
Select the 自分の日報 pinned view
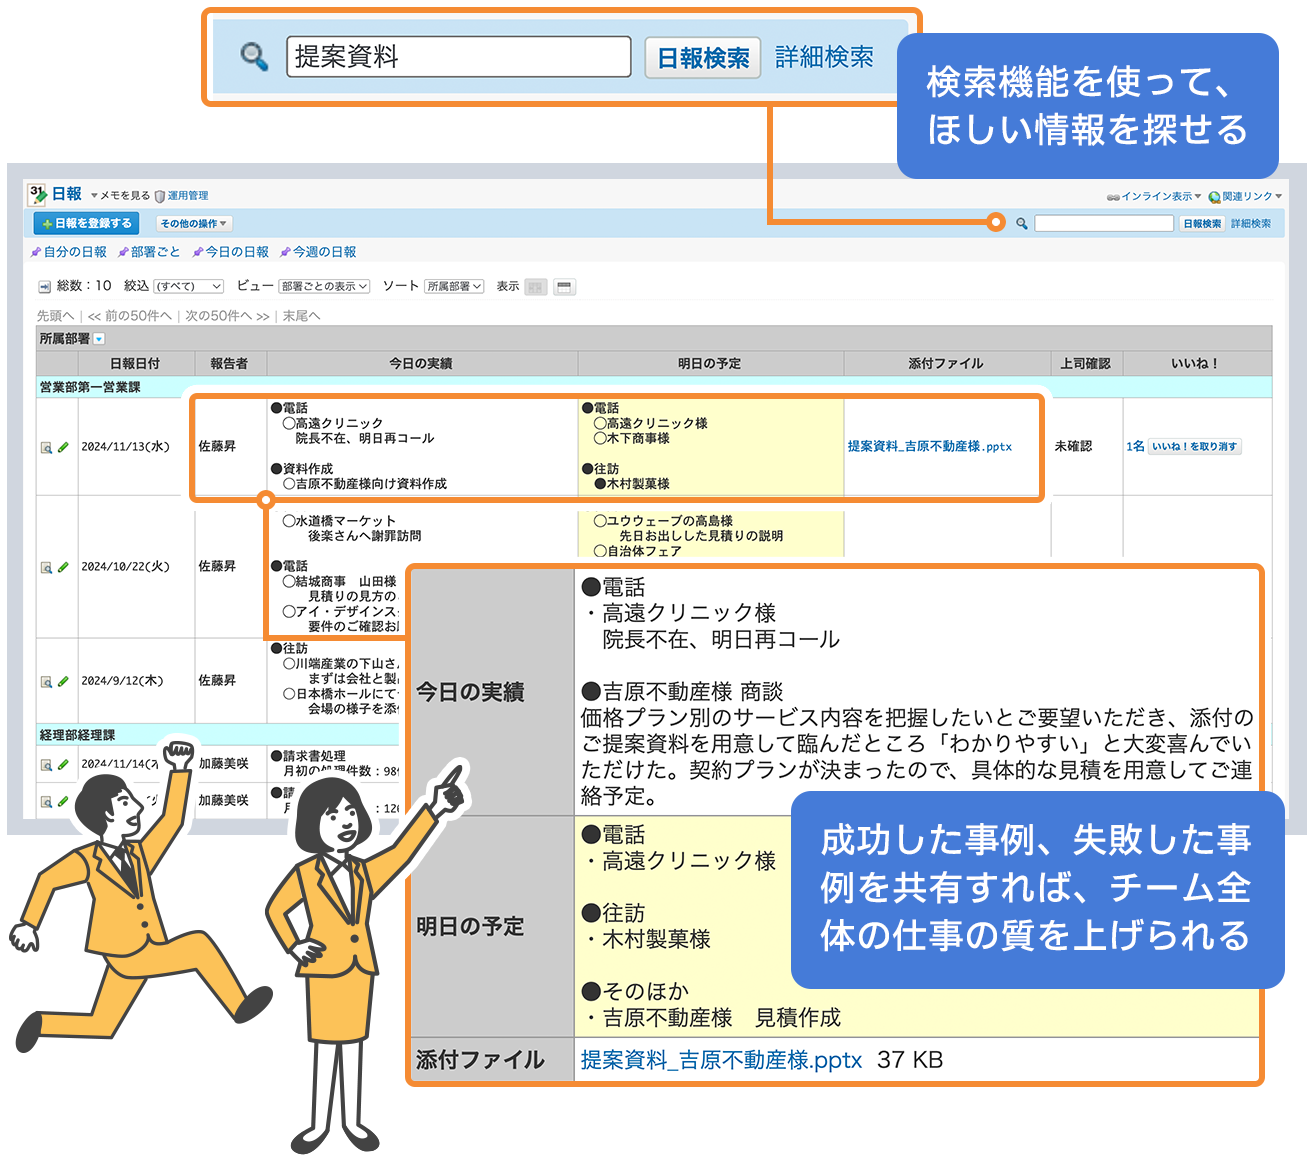point(74,252)
